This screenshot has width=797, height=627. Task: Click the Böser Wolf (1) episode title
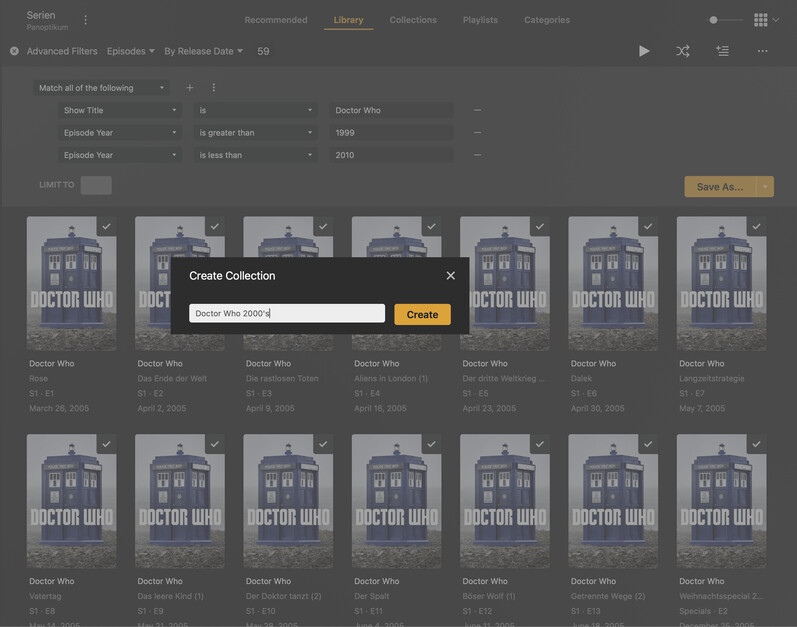tap(488, 596)
